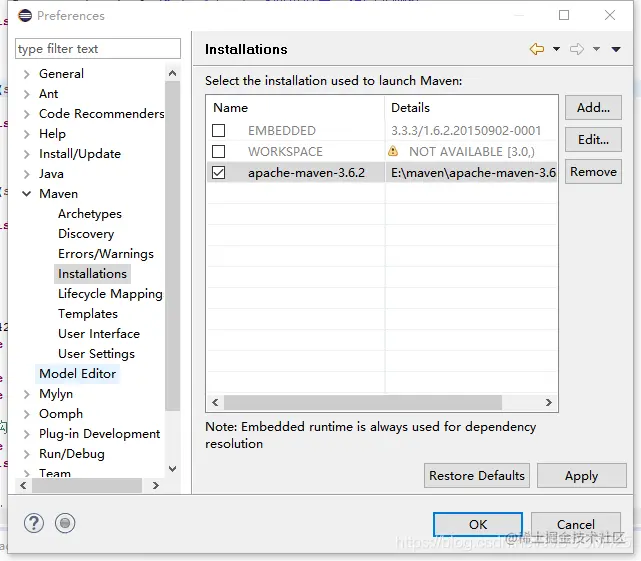Open Lifecycle Mappings page
This screenshot has height=561, width=641.
(110, 294)
